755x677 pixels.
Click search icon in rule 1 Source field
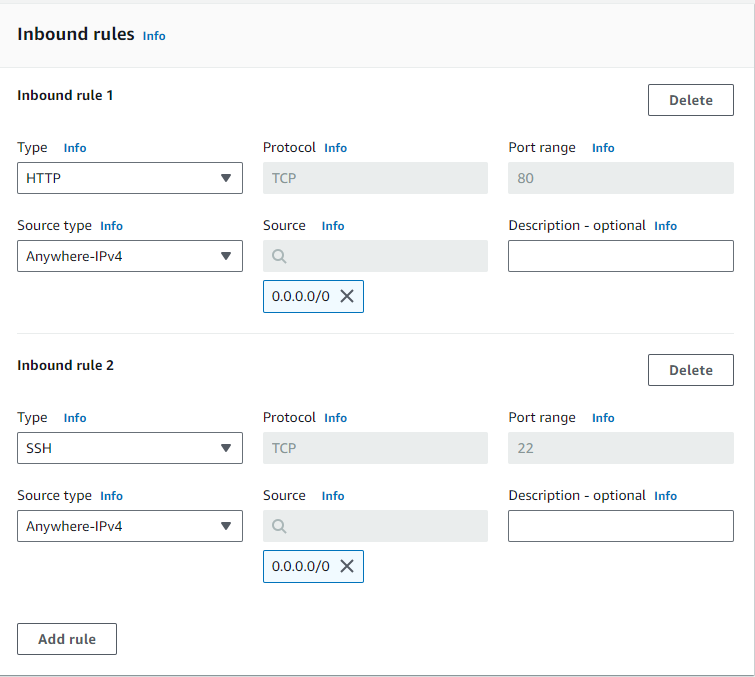click(279, 256)
